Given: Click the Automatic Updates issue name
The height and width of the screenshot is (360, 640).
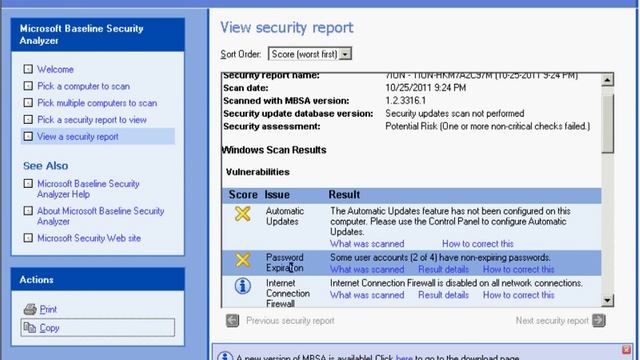Looking at the screenshot, I should point(284,216).
